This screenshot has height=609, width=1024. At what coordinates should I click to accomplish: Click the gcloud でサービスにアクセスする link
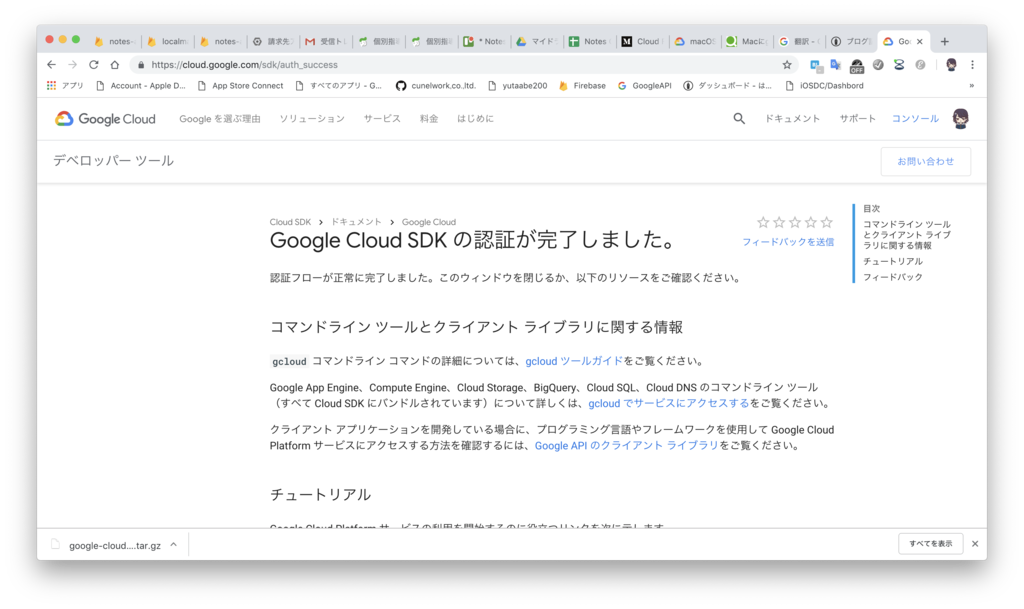tap(669, 403)
